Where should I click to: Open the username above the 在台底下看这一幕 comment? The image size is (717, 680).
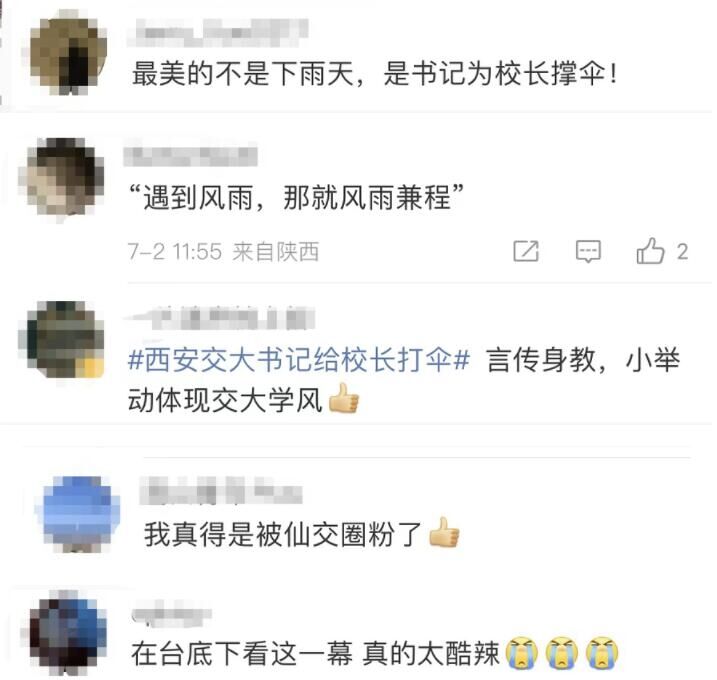pyautogui.click(x=171, y=616)
